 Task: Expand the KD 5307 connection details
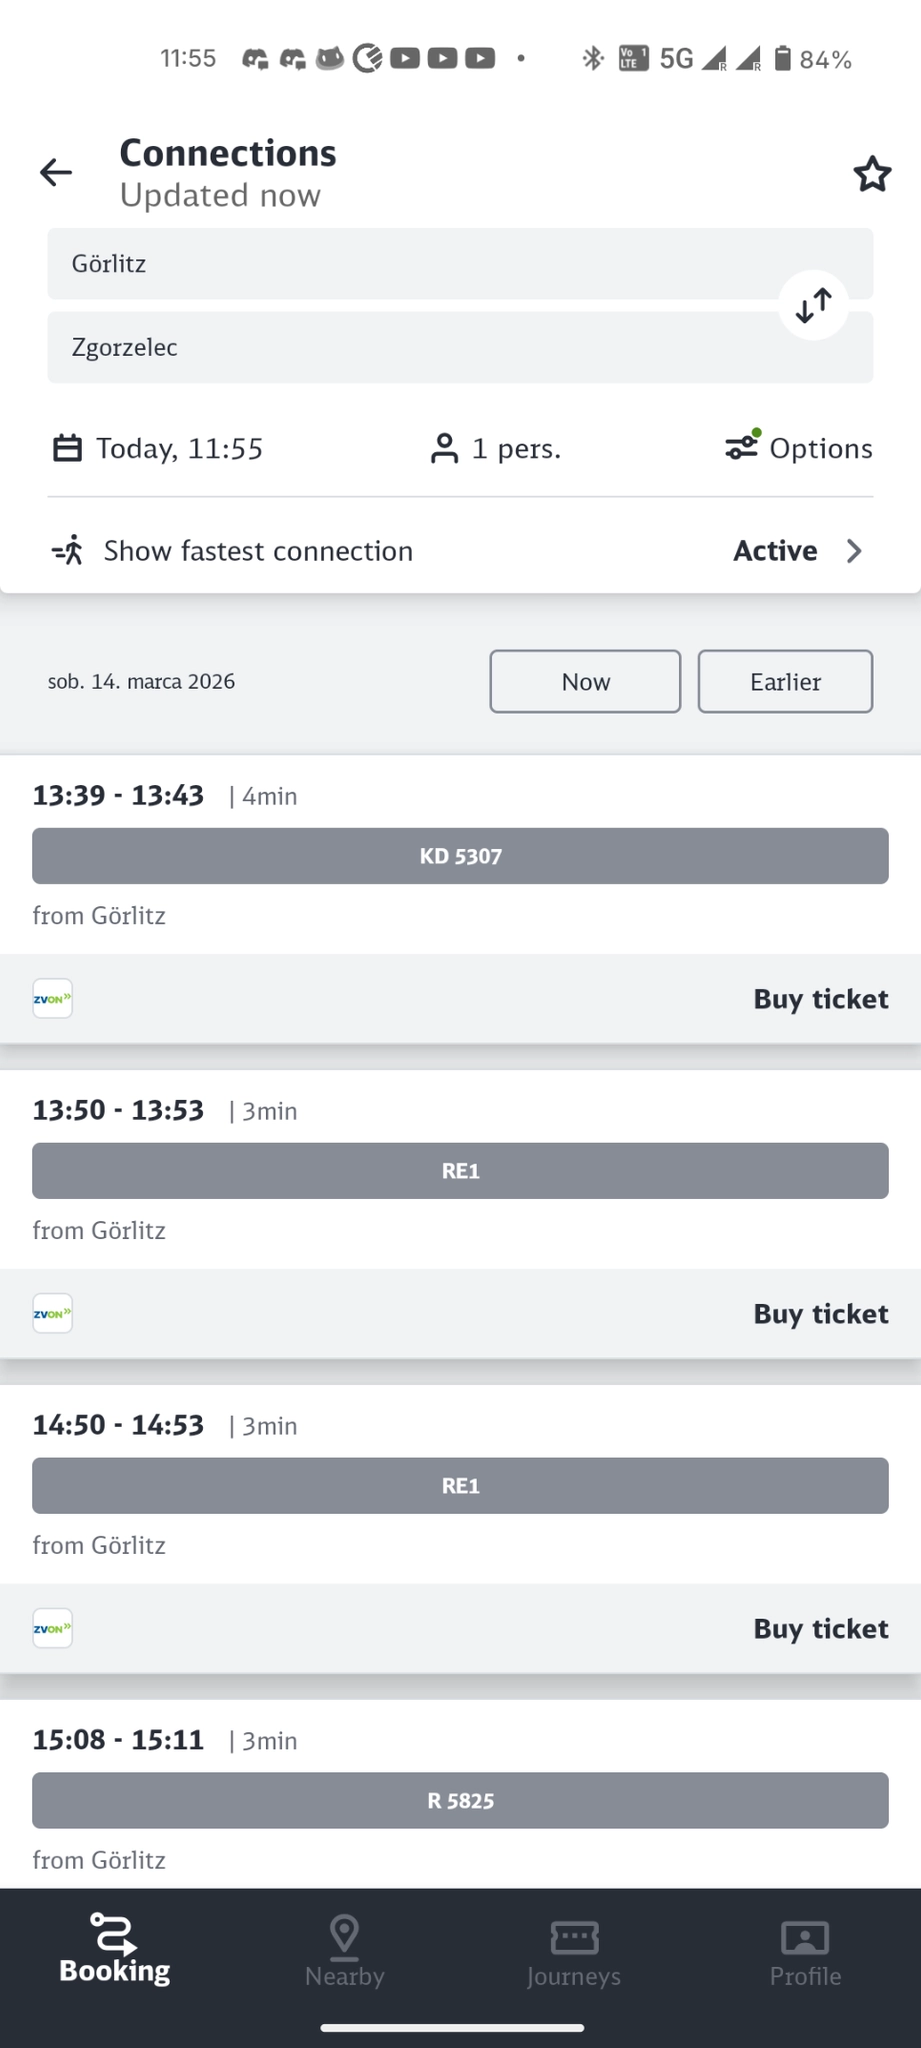click(460, 856)
